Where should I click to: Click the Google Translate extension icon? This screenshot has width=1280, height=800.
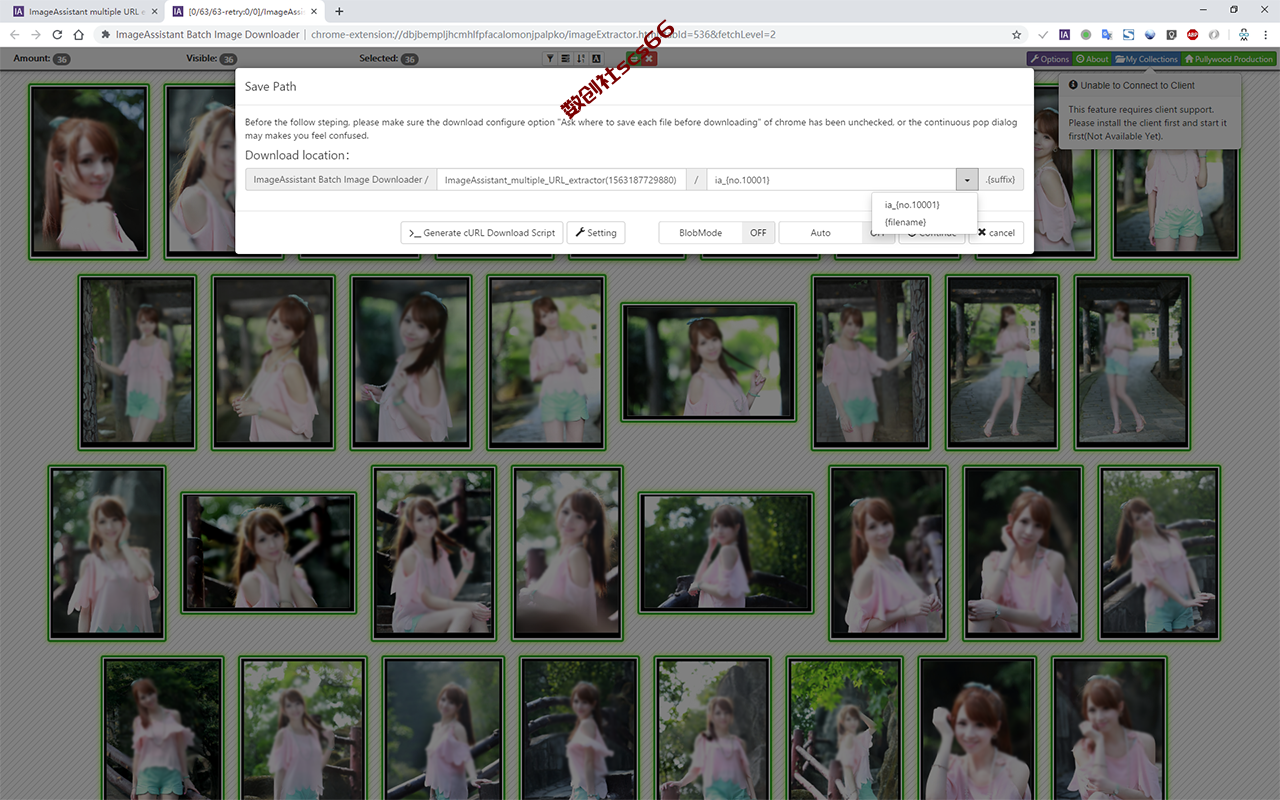coord(1107,34)
